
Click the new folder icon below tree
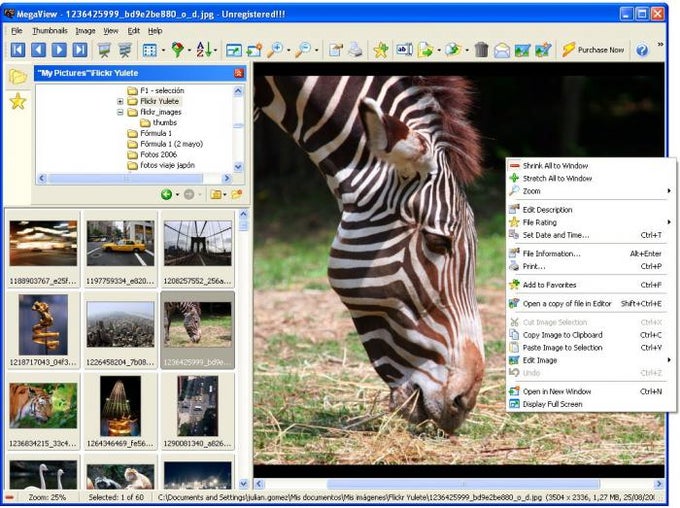237,194
